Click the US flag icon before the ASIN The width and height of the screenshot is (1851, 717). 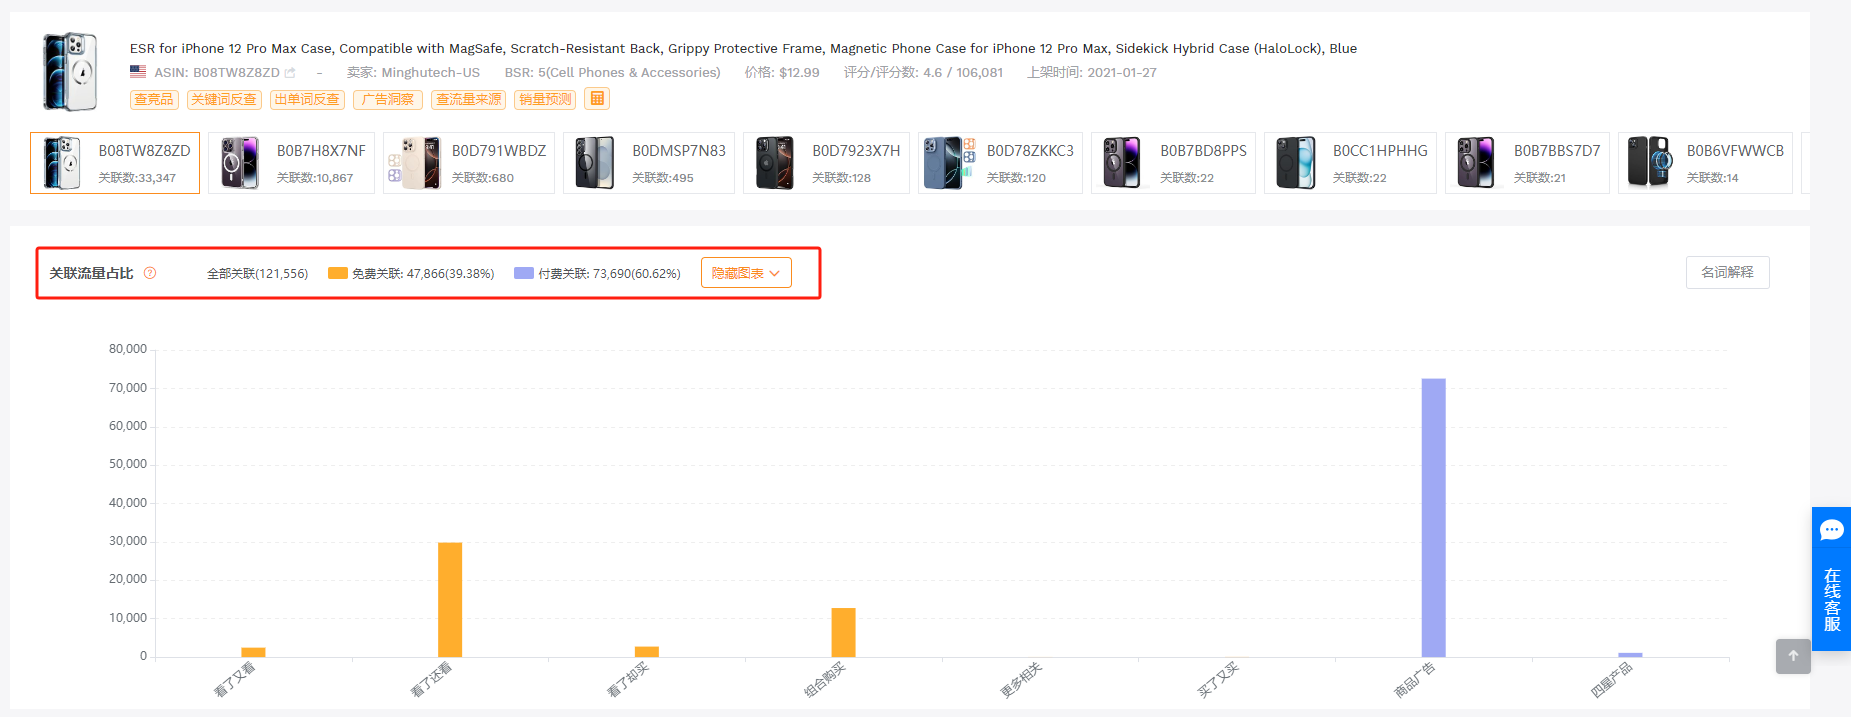(x=138, y=72)
